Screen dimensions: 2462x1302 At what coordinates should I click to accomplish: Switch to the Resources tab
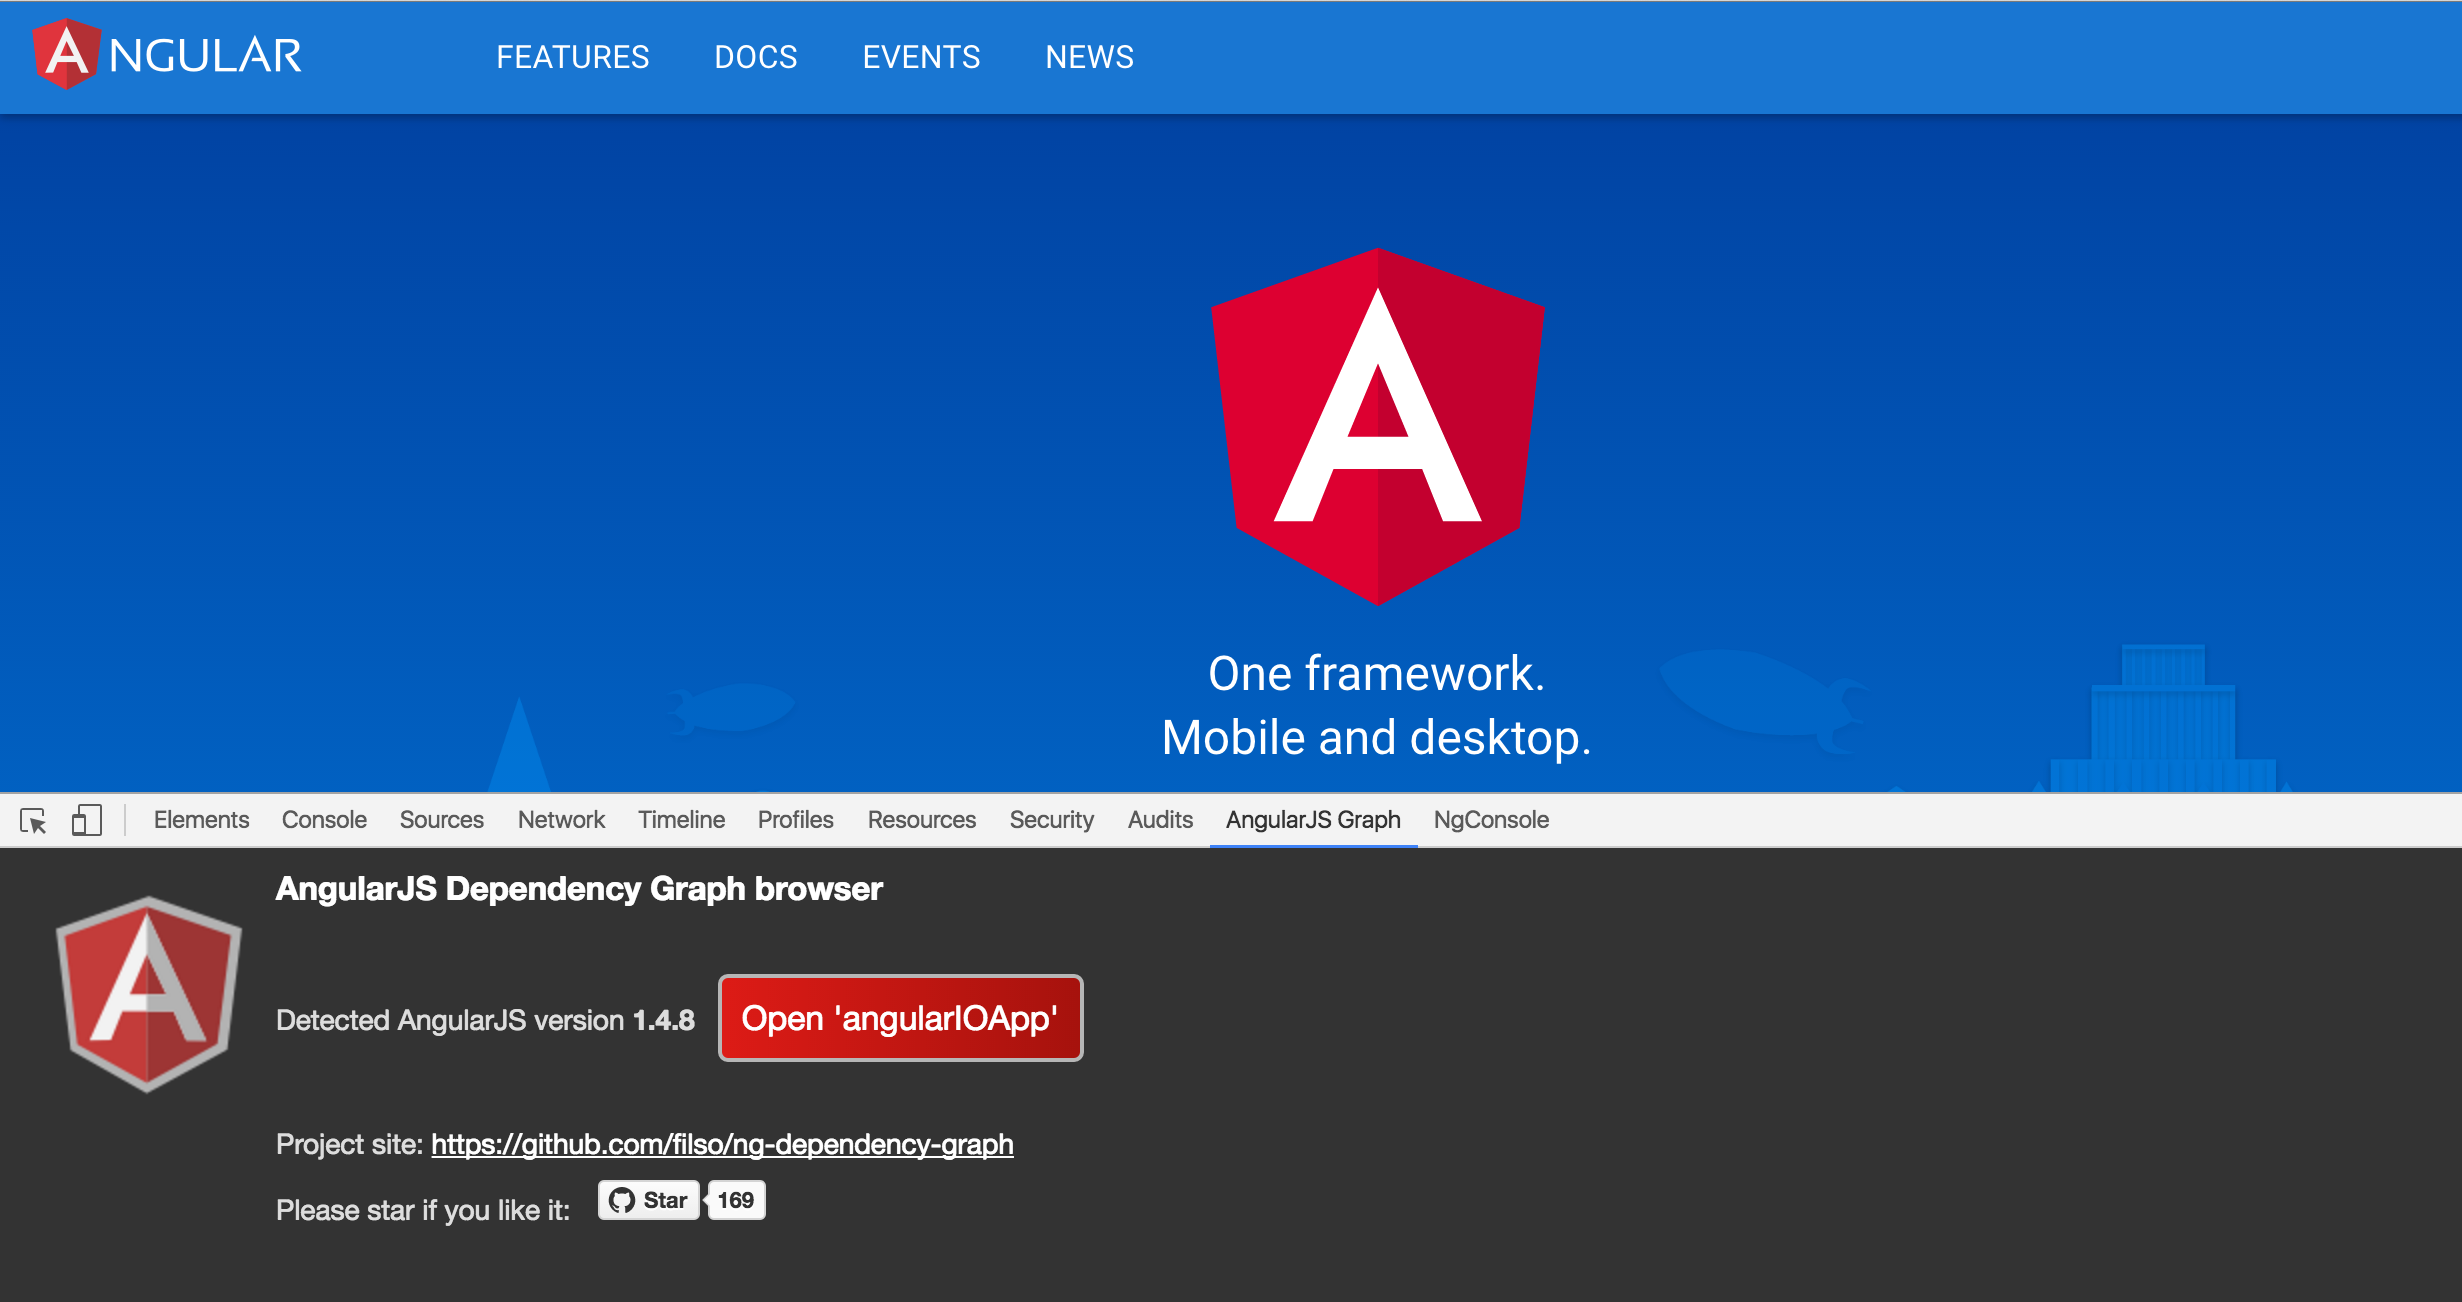point(922,820)
